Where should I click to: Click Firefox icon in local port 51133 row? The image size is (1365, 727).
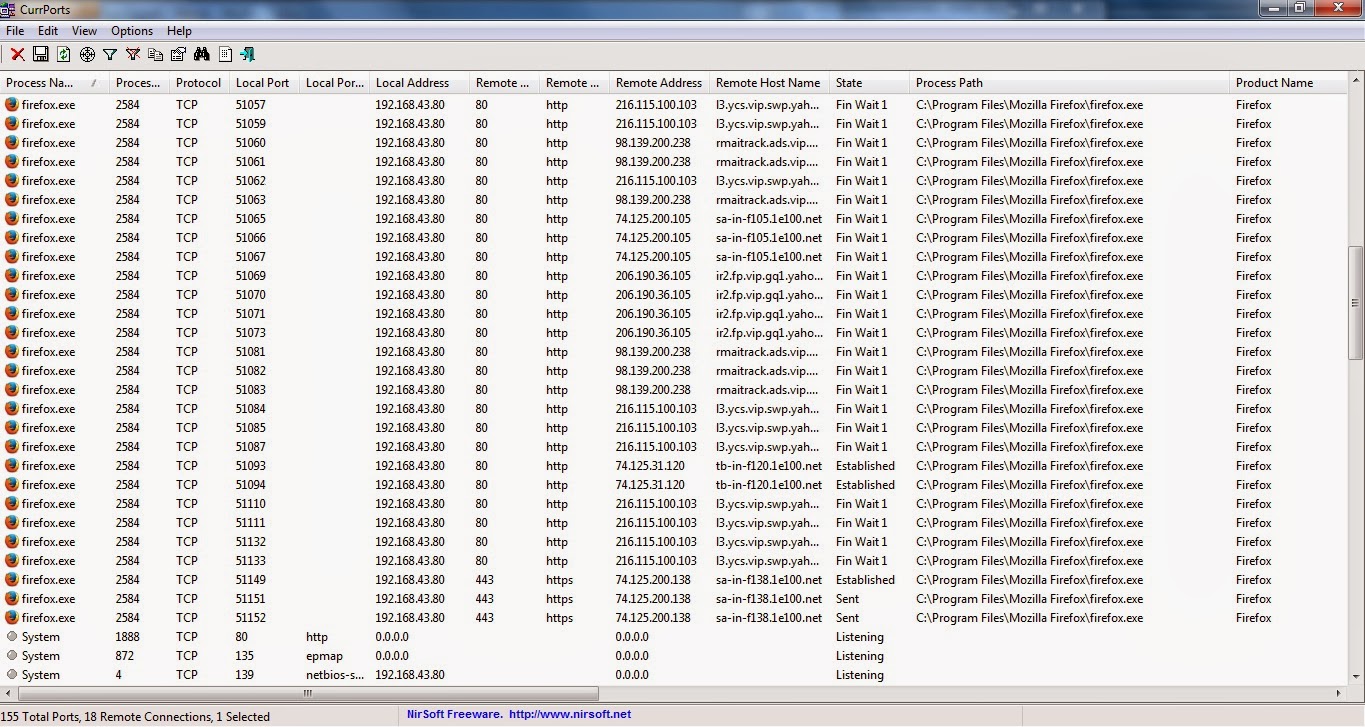[x=12, y=560]
